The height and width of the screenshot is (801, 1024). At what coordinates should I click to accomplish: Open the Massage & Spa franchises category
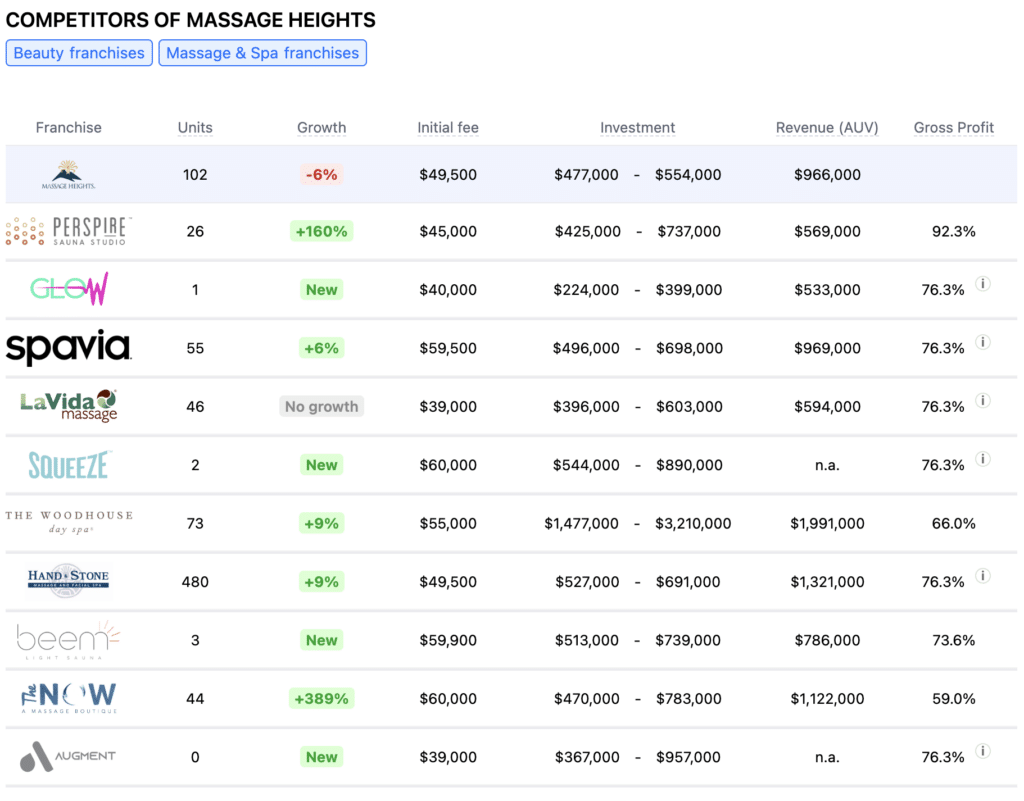263,53
